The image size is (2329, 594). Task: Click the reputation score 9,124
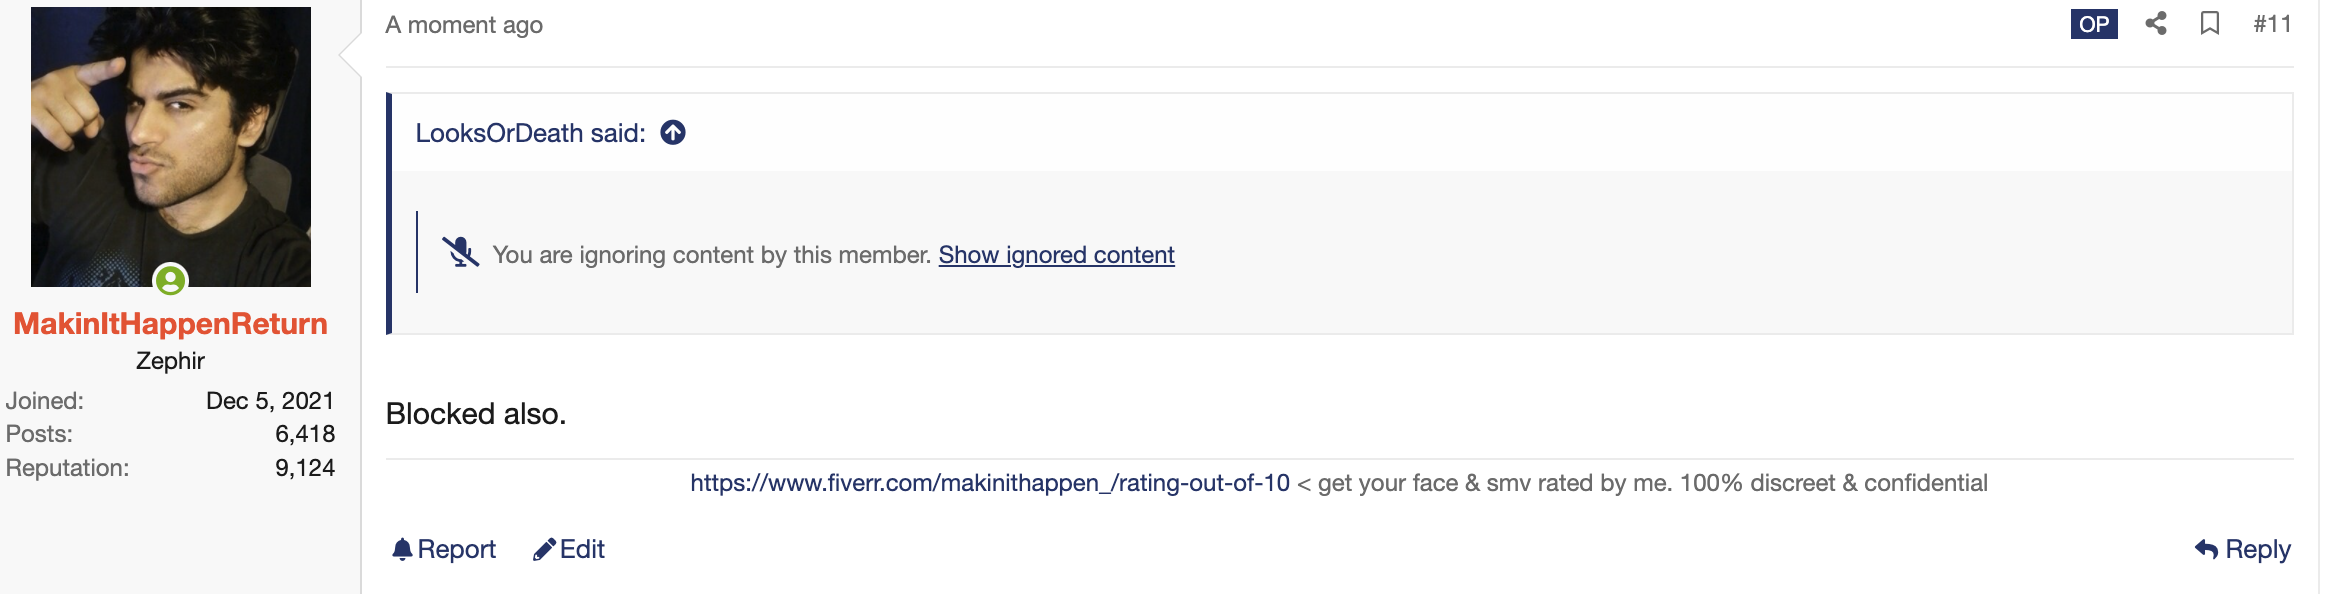coord(305,468)
